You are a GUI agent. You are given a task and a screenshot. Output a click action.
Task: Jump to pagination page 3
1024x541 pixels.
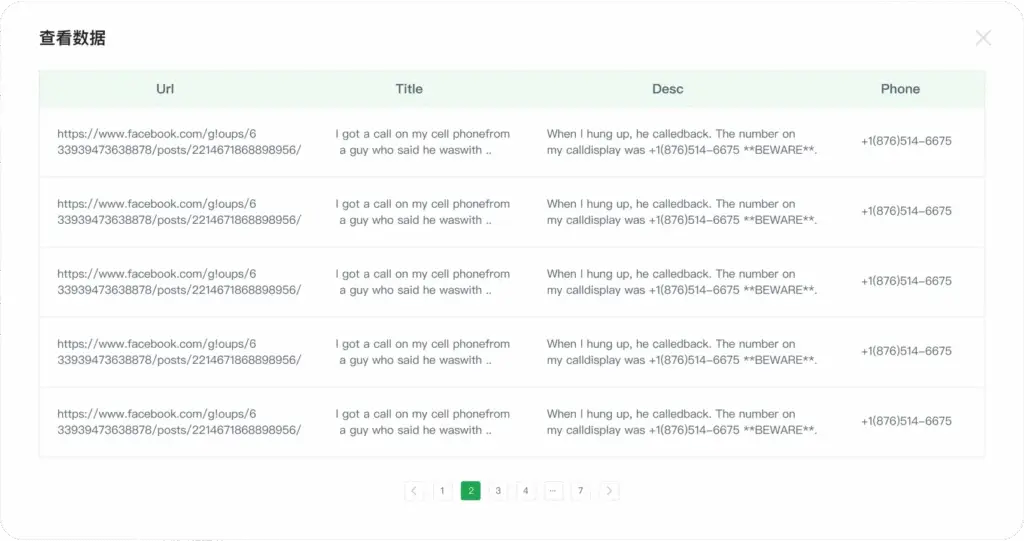click(498, 491)
